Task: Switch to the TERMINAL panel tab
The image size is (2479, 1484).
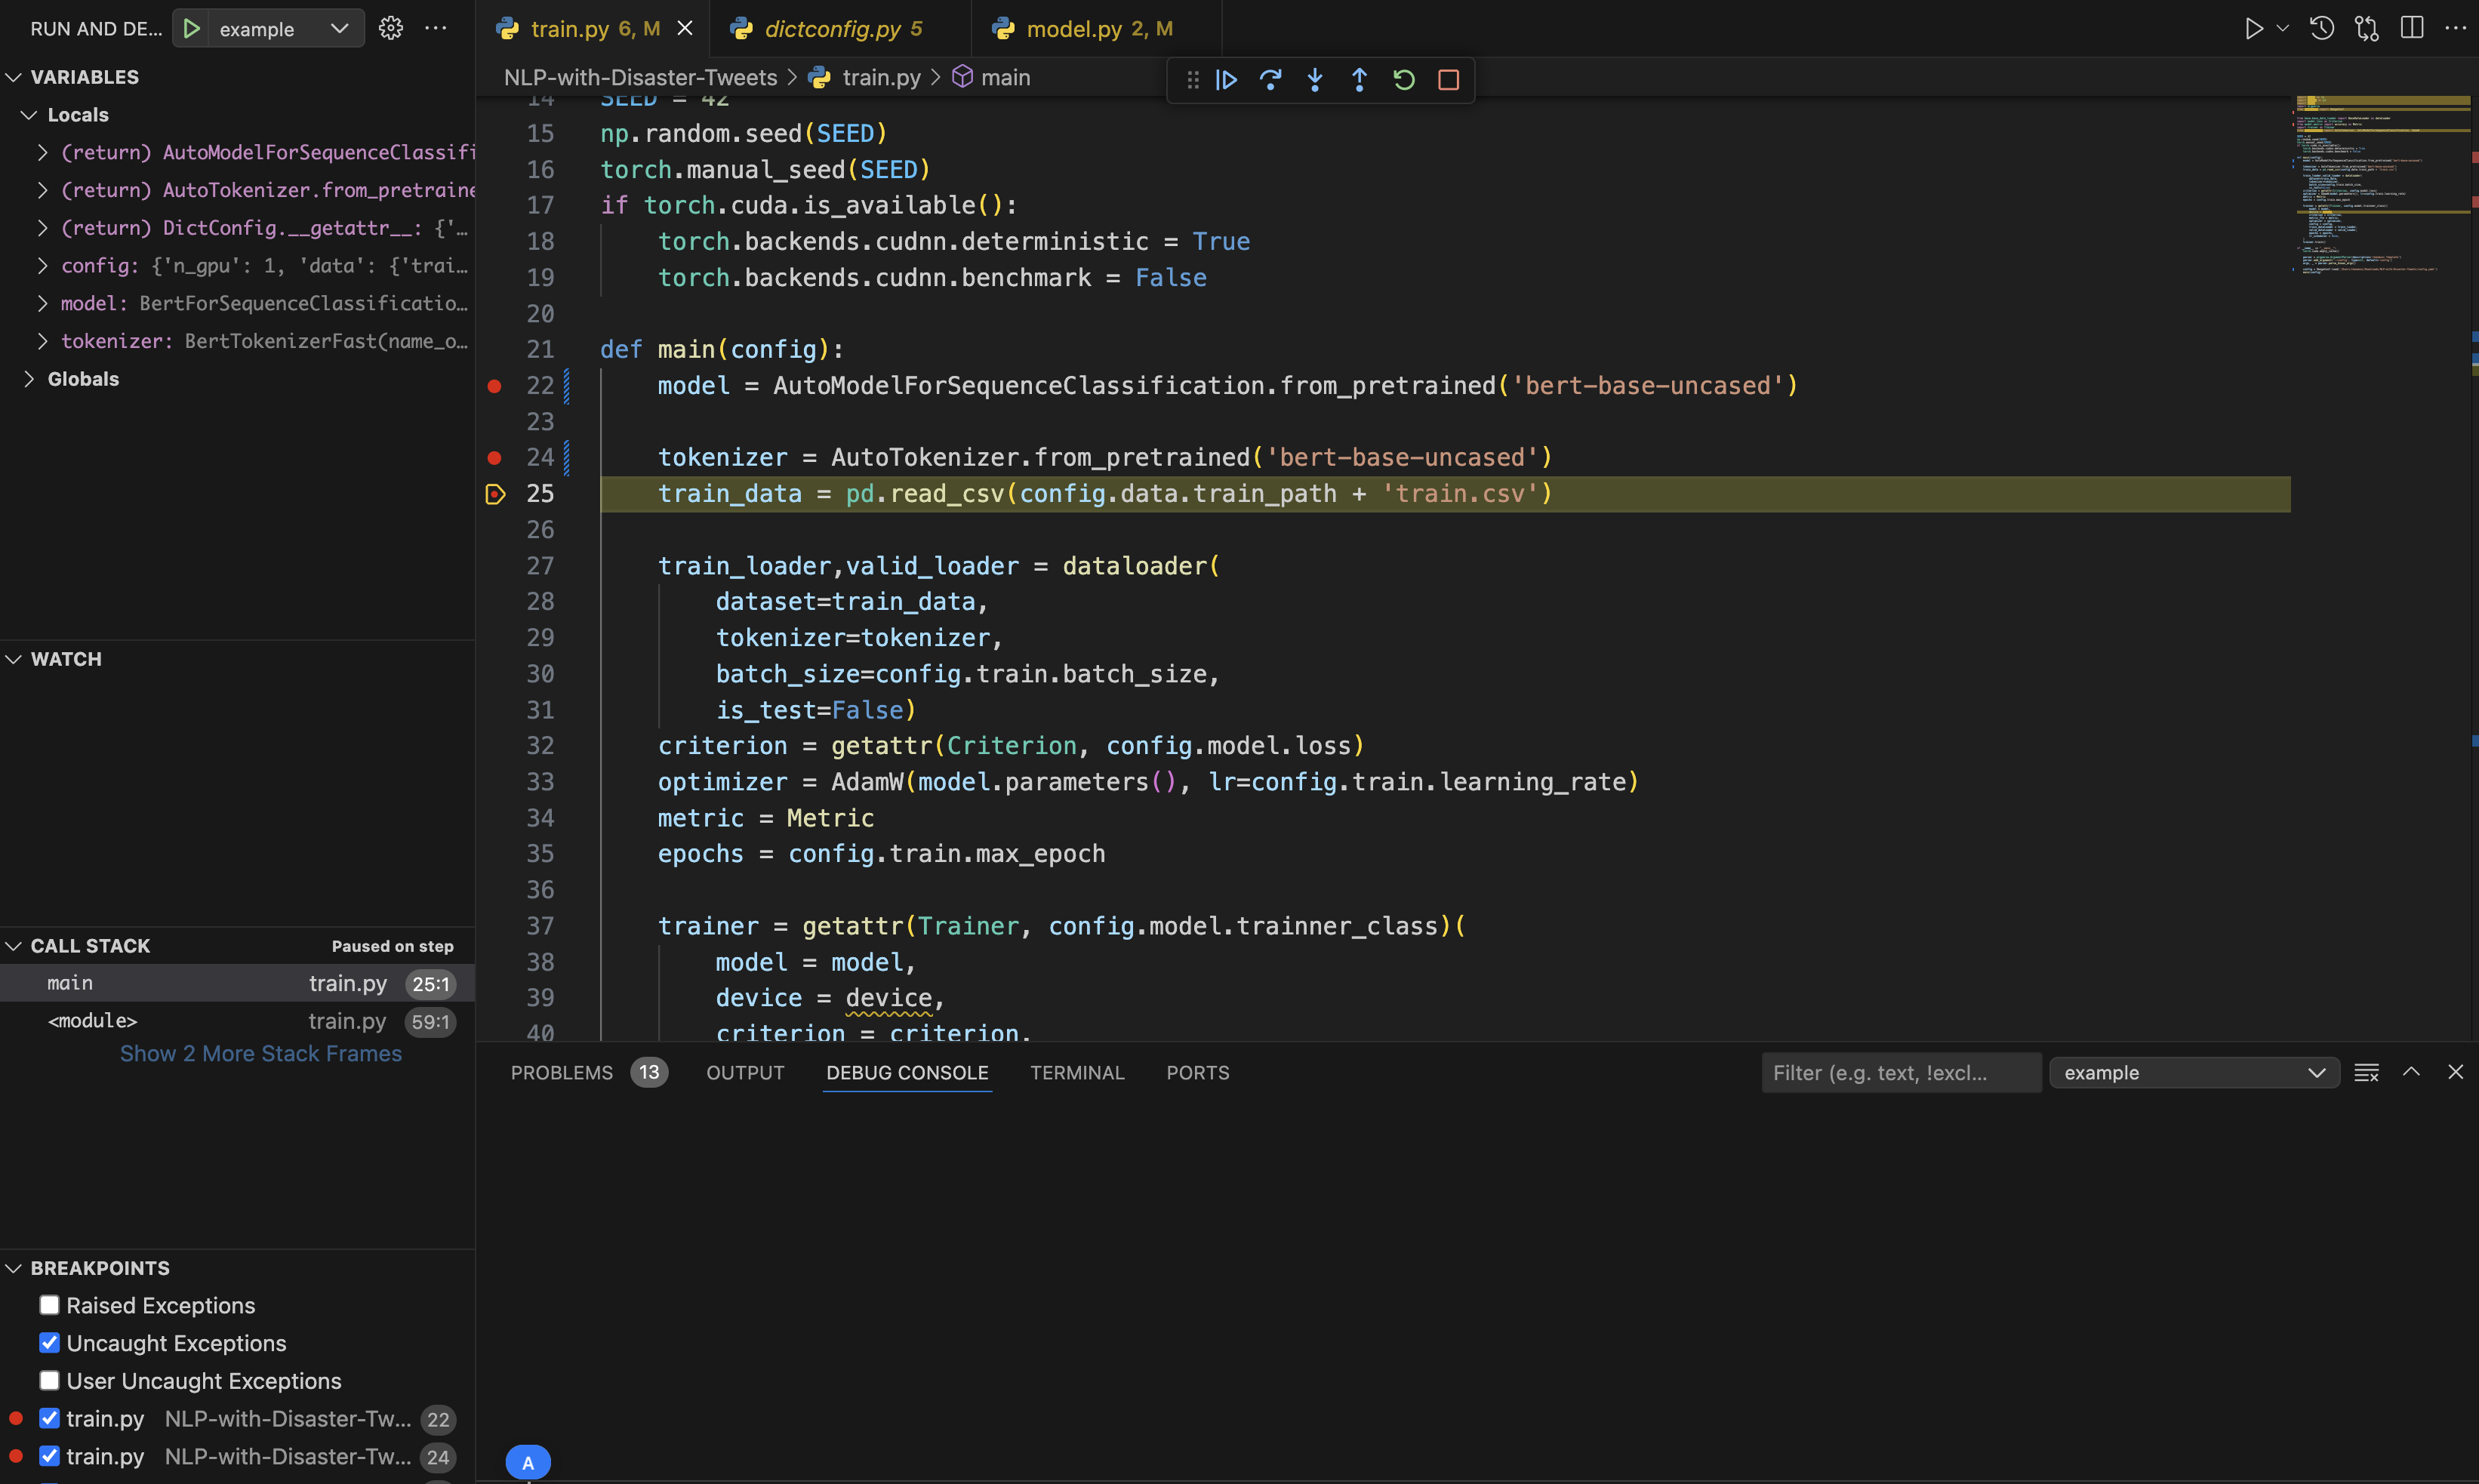Action: (1077, 1073)
